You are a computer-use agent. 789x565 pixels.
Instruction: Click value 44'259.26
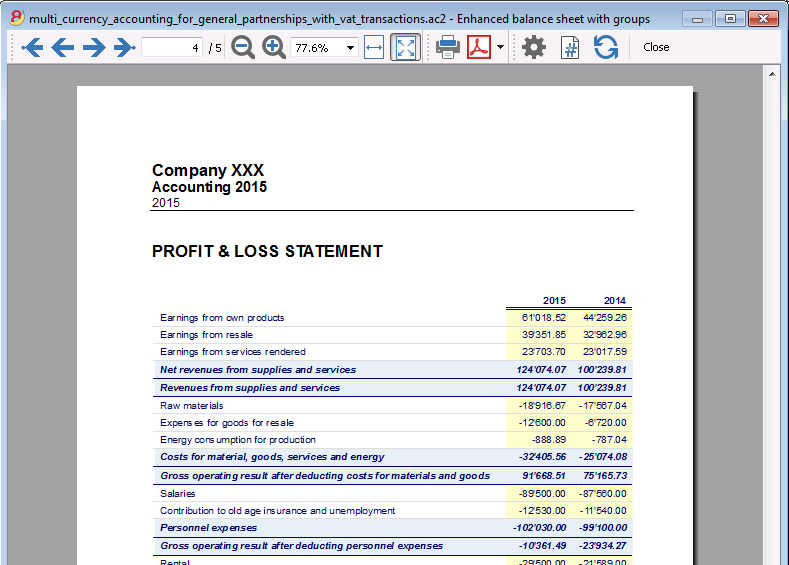click(x=605, y=317)
